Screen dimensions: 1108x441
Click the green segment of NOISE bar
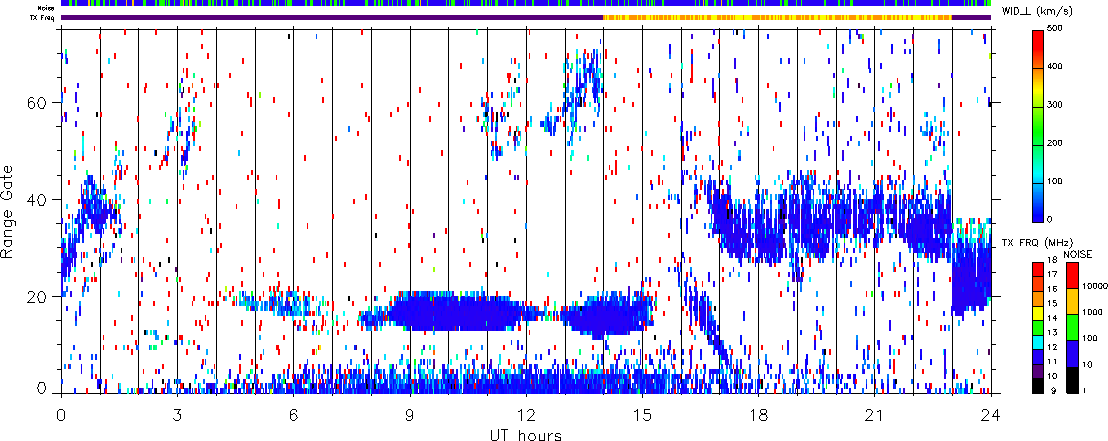pyautogui.click(x=1071, y=327)
